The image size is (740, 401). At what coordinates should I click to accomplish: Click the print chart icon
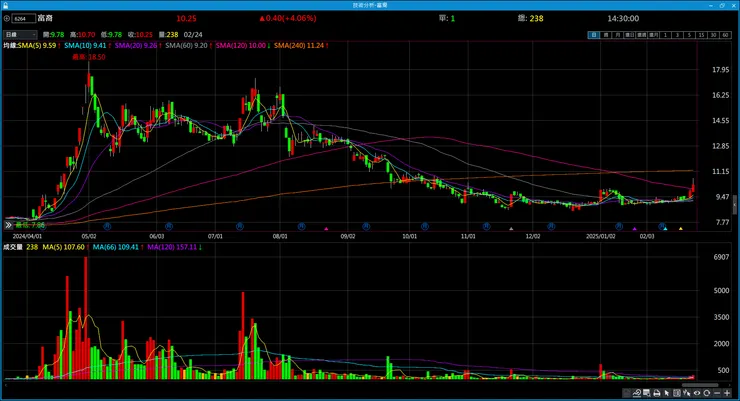coord(657,393)
